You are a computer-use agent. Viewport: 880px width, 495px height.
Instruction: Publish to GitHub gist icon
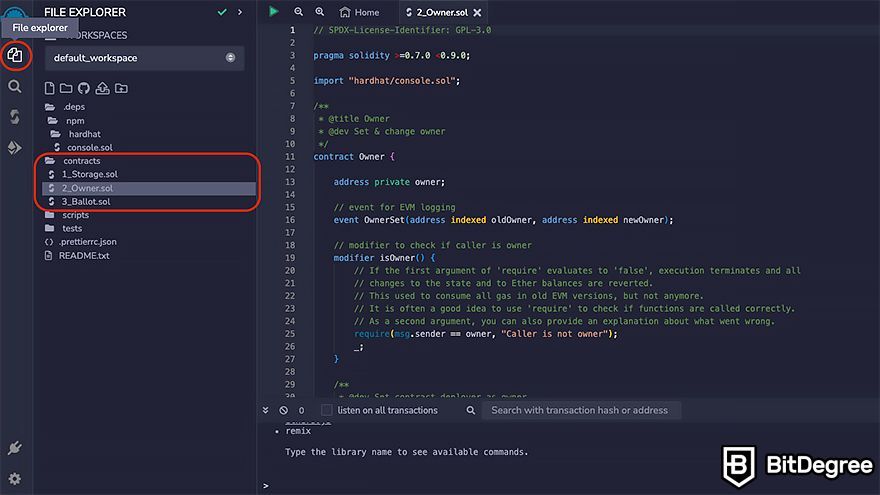84,88
